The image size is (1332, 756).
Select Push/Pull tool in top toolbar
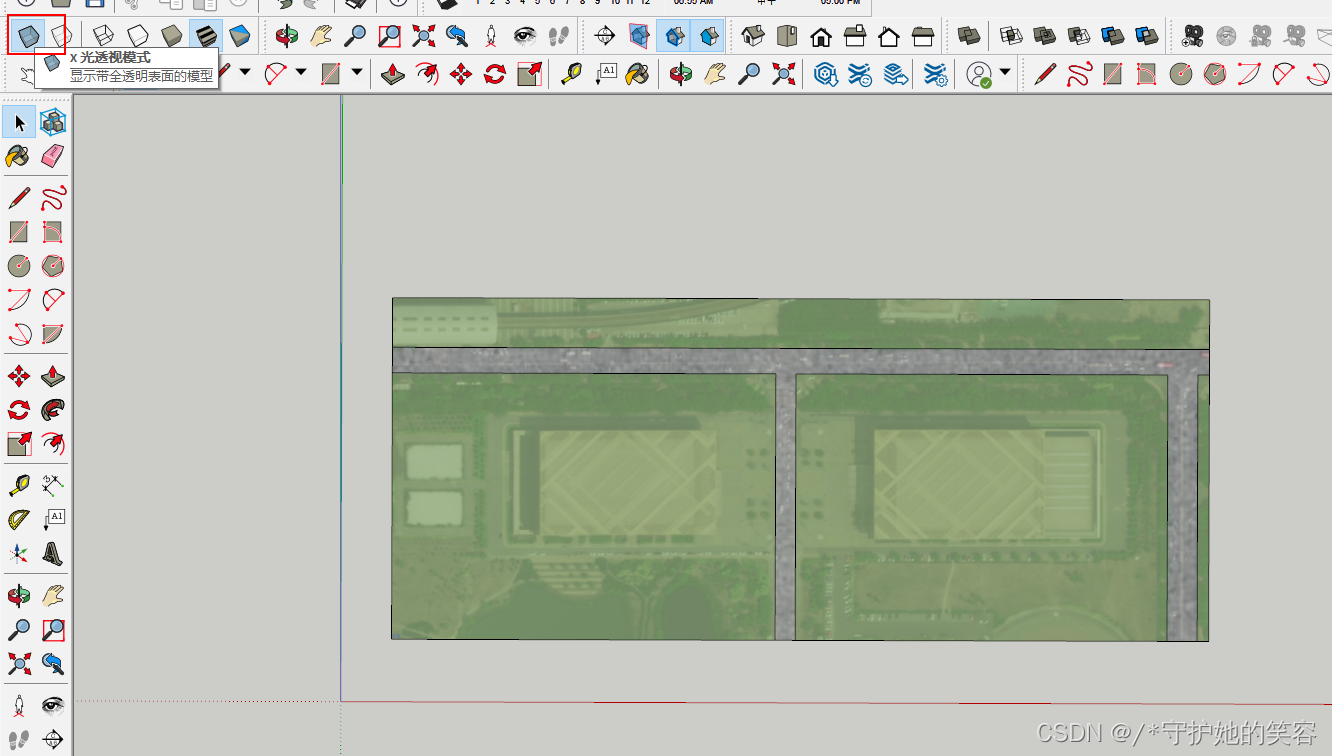393,73
